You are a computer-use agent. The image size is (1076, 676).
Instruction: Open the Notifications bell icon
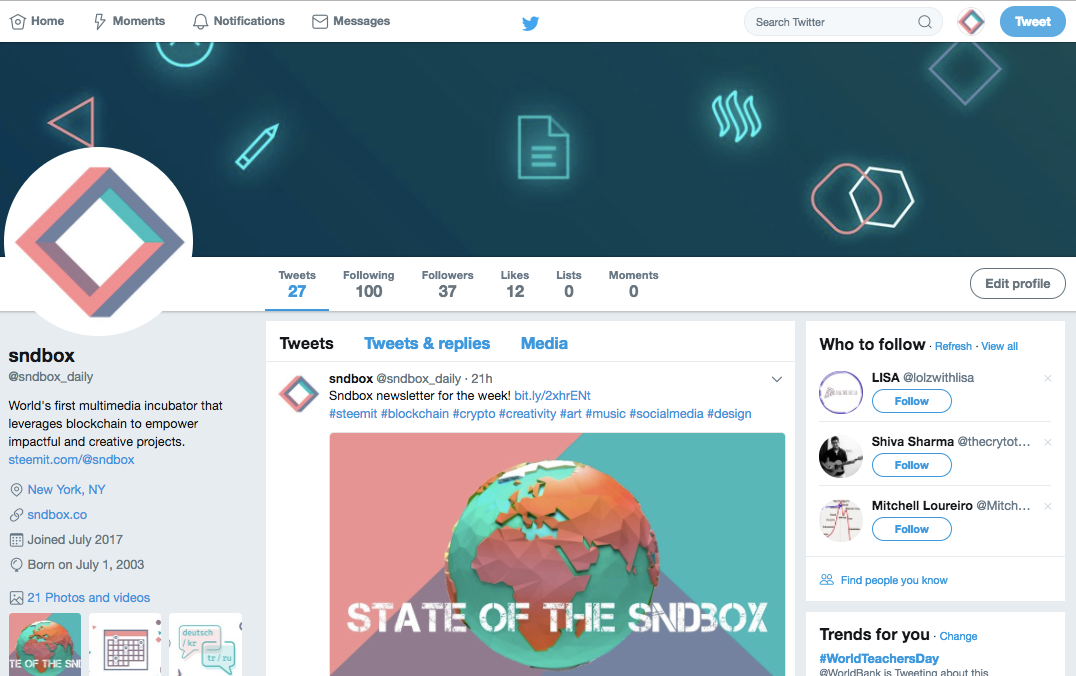(x=200, y=22)
